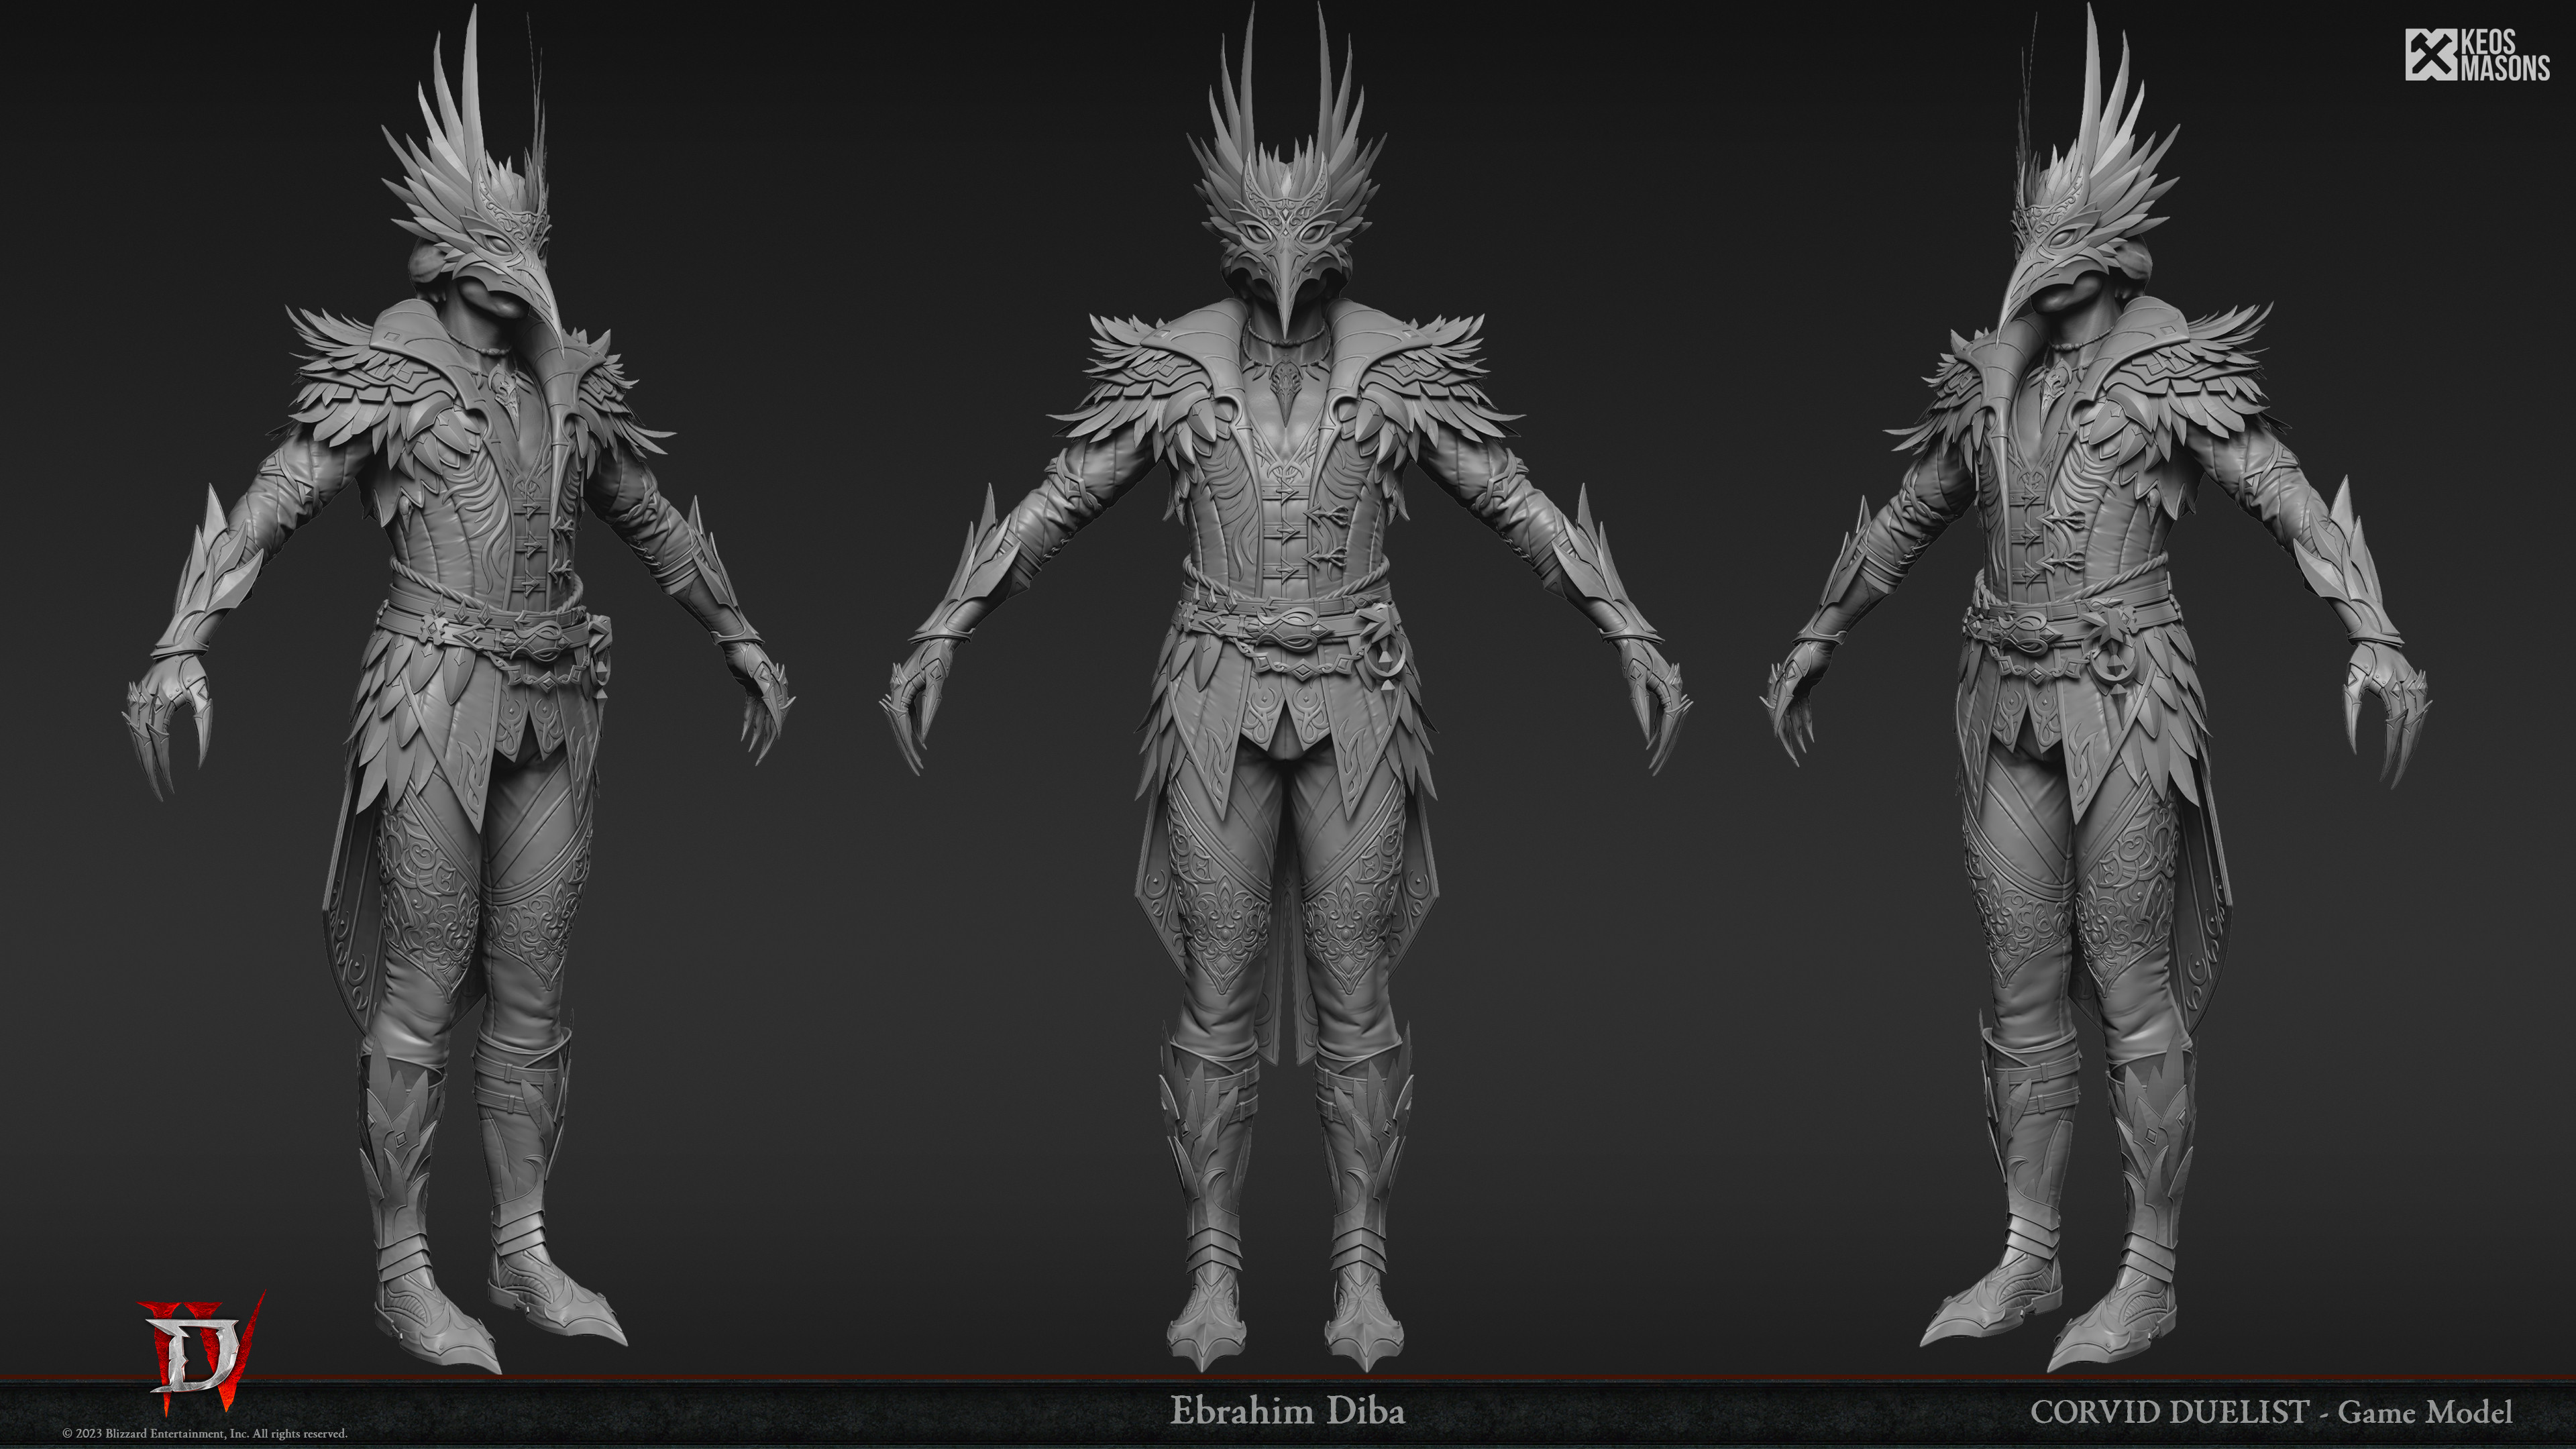Click the "CORVID DUELIST - Game Model" caption
Image resolution: width=2576 pixels, height=1449 pixels.
point(2271,1412)
